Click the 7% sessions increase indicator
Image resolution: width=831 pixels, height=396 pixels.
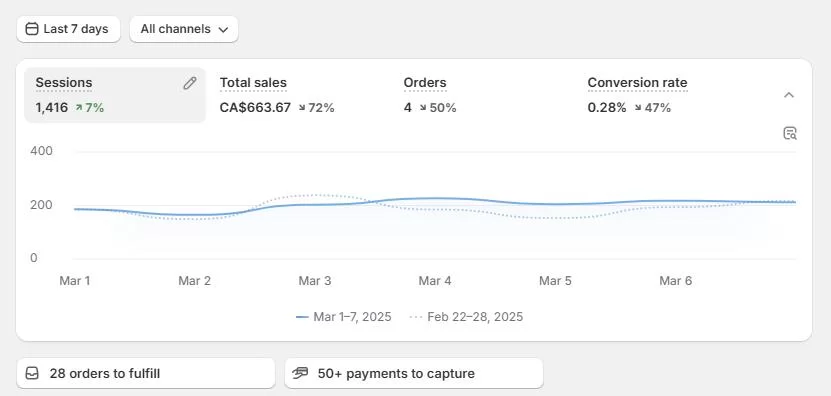(90, 108)
